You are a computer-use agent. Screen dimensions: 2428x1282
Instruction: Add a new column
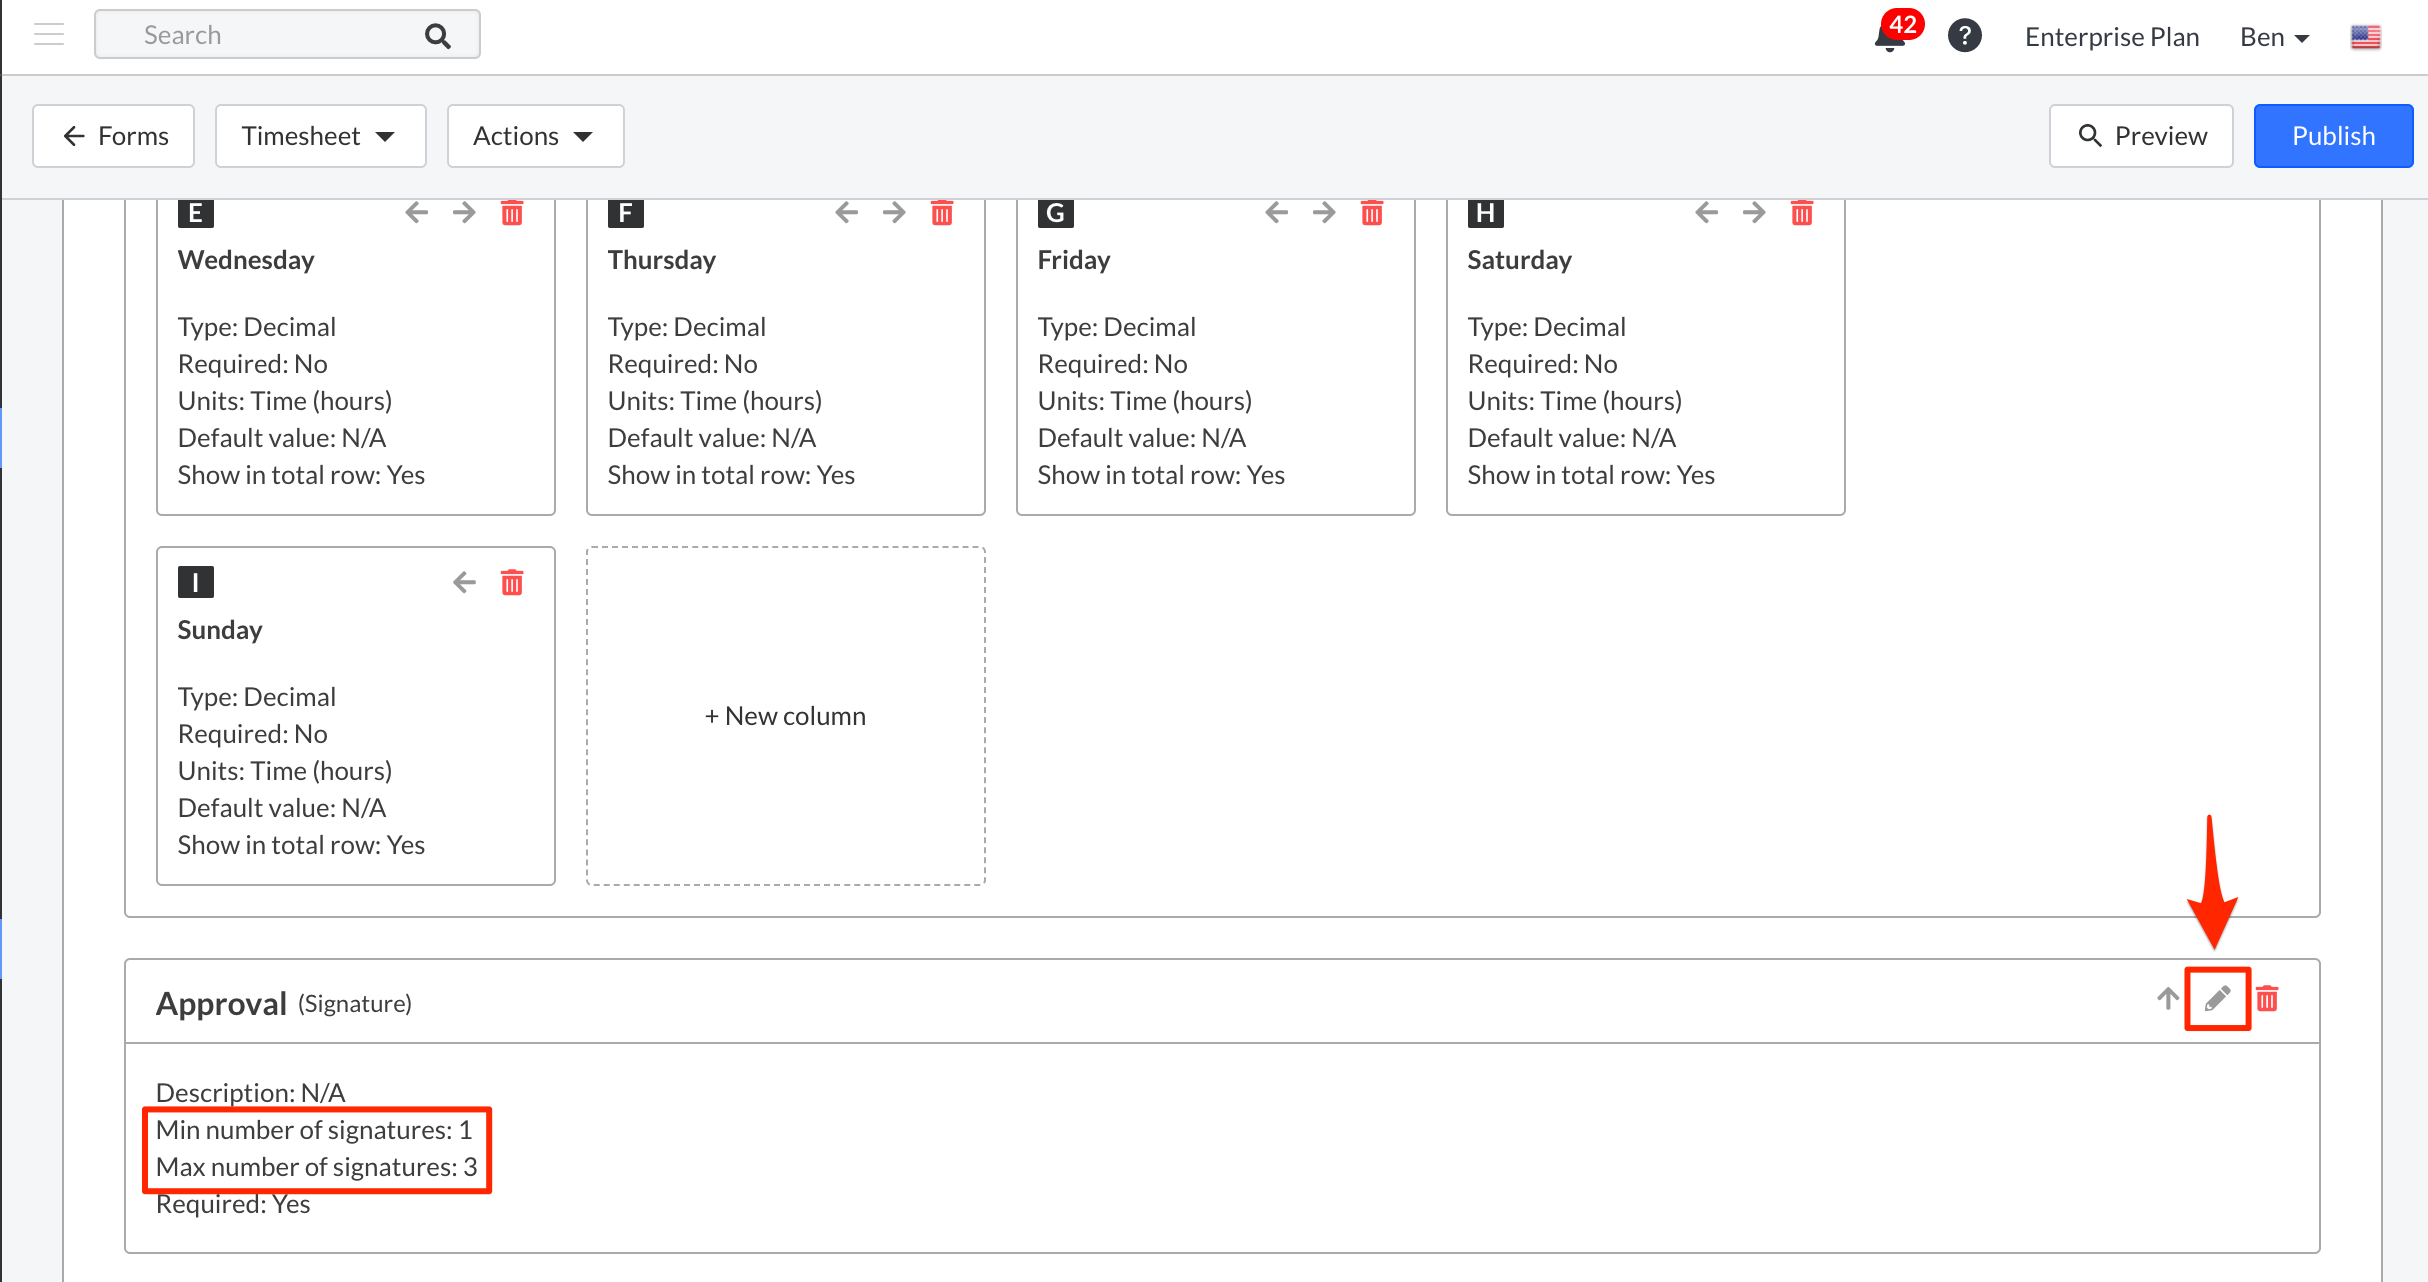pos(785,716)
